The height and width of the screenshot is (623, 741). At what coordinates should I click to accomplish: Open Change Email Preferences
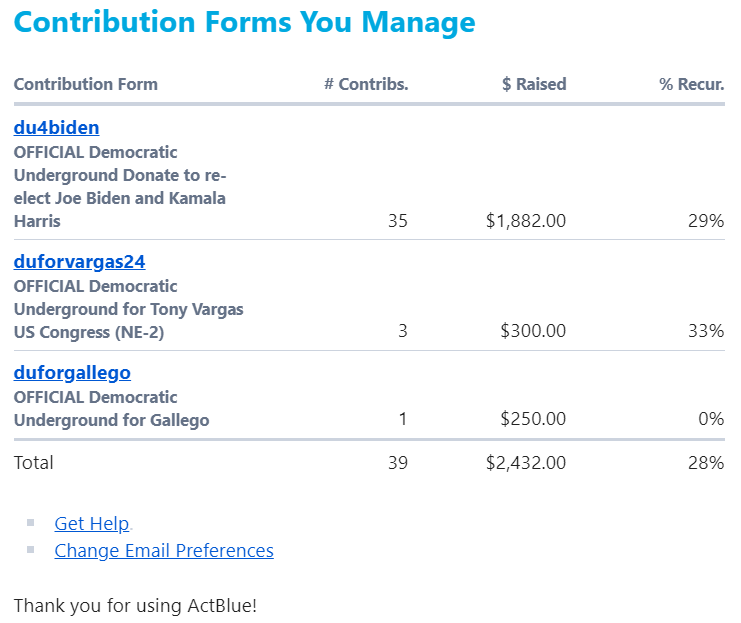pyautogui.click(x=164, y=551)
